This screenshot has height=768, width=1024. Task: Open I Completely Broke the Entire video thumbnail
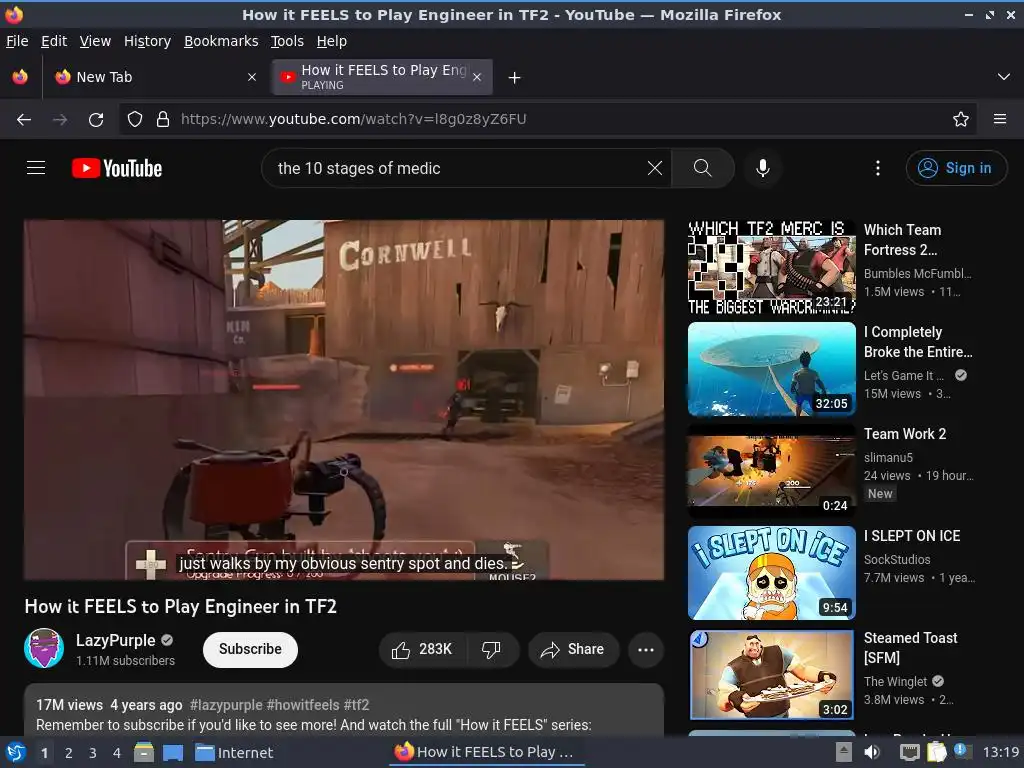[771, 369]
